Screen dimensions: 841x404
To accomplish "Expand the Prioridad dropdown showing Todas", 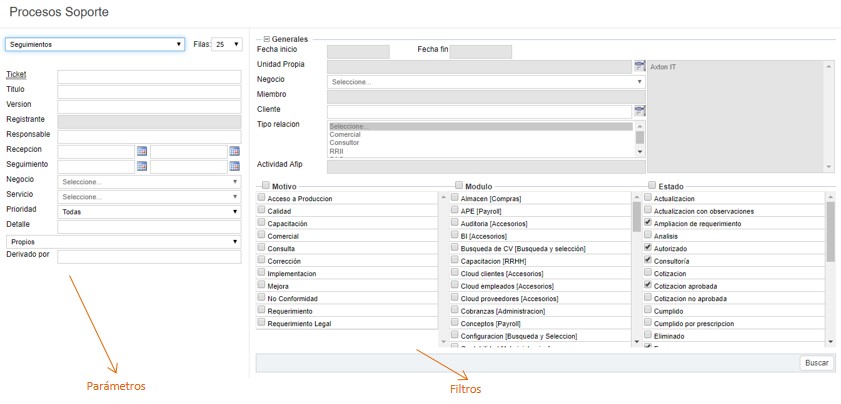I will coord(149,212).
